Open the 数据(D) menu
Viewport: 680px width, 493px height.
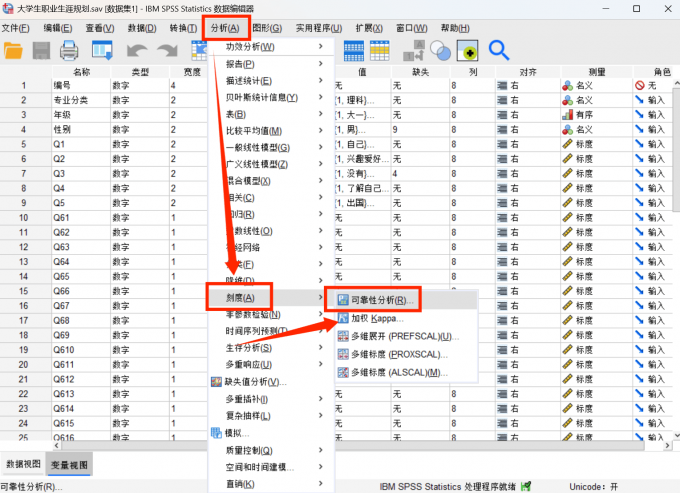click(142, 28)
